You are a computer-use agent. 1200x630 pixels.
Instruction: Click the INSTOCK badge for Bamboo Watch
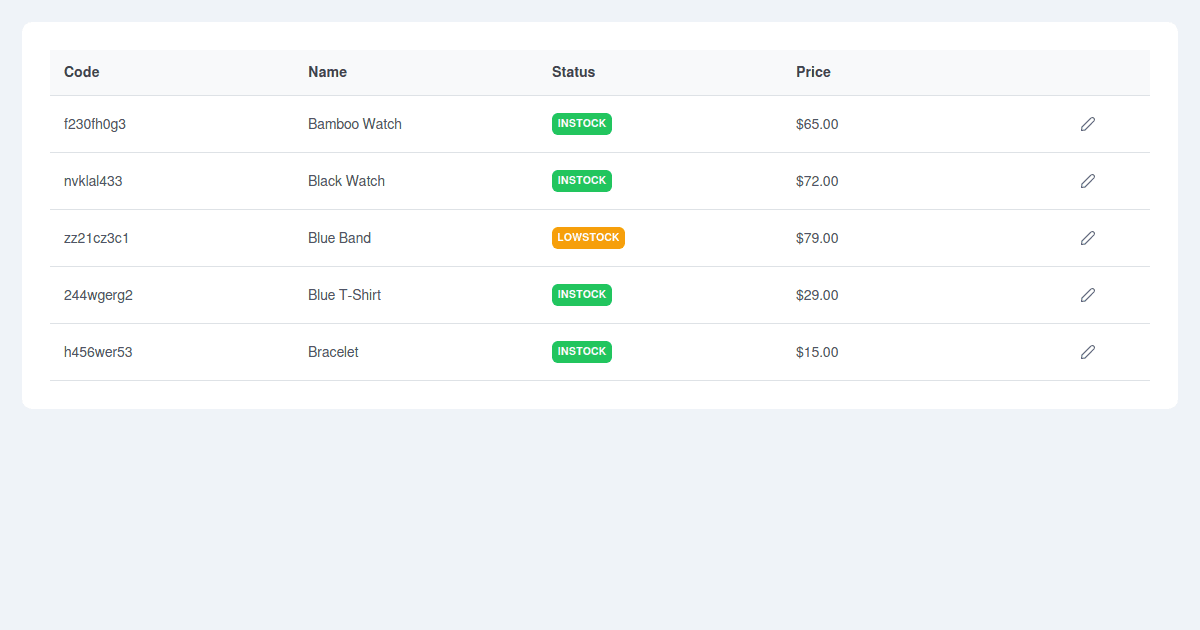tap(581, 124)
